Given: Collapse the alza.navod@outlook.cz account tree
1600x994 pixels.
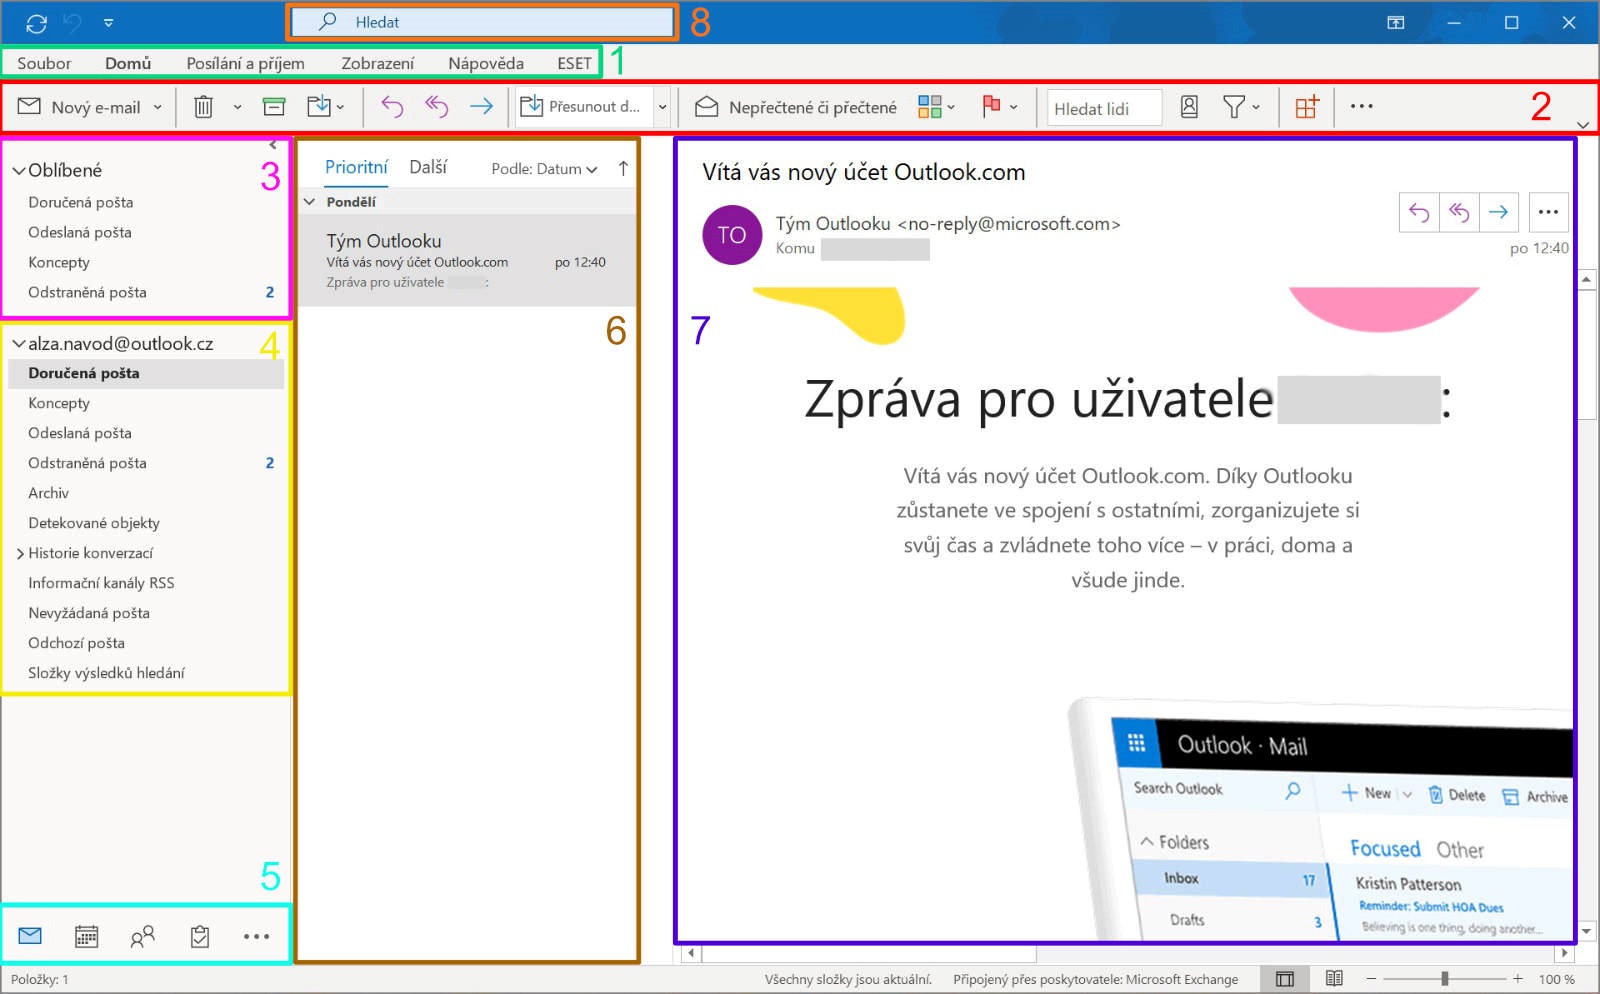Looking at the screenshot, I should [19, 344].
